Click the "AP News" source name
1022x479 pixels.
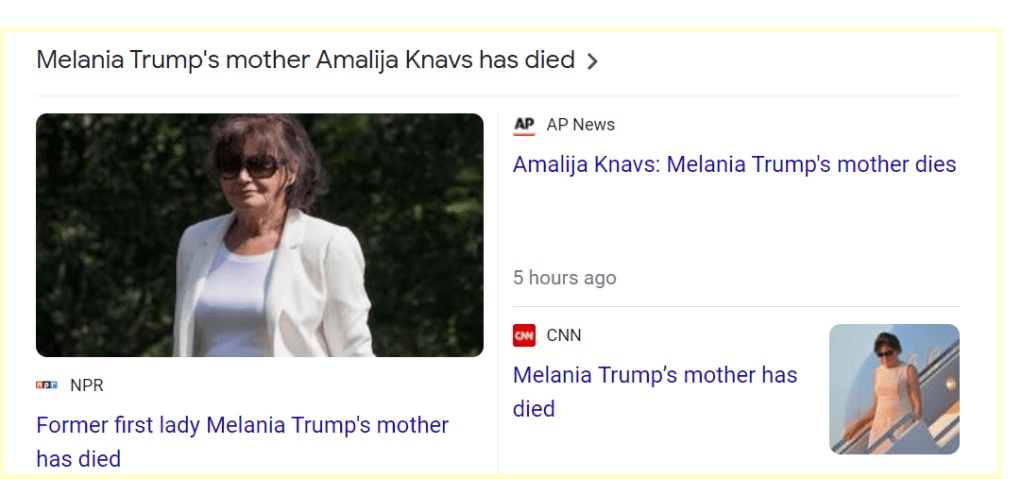pyautogui.click(x=580, y=125)
